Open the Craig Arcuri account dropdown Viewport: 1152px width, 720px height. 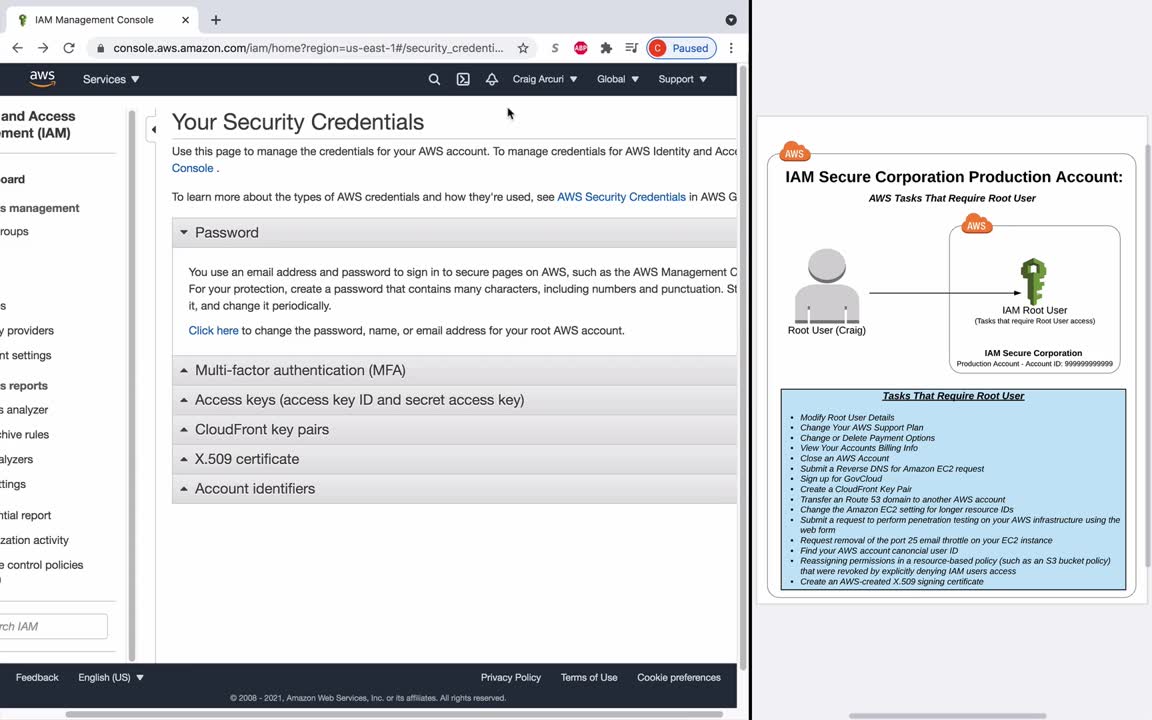point(544,79)
